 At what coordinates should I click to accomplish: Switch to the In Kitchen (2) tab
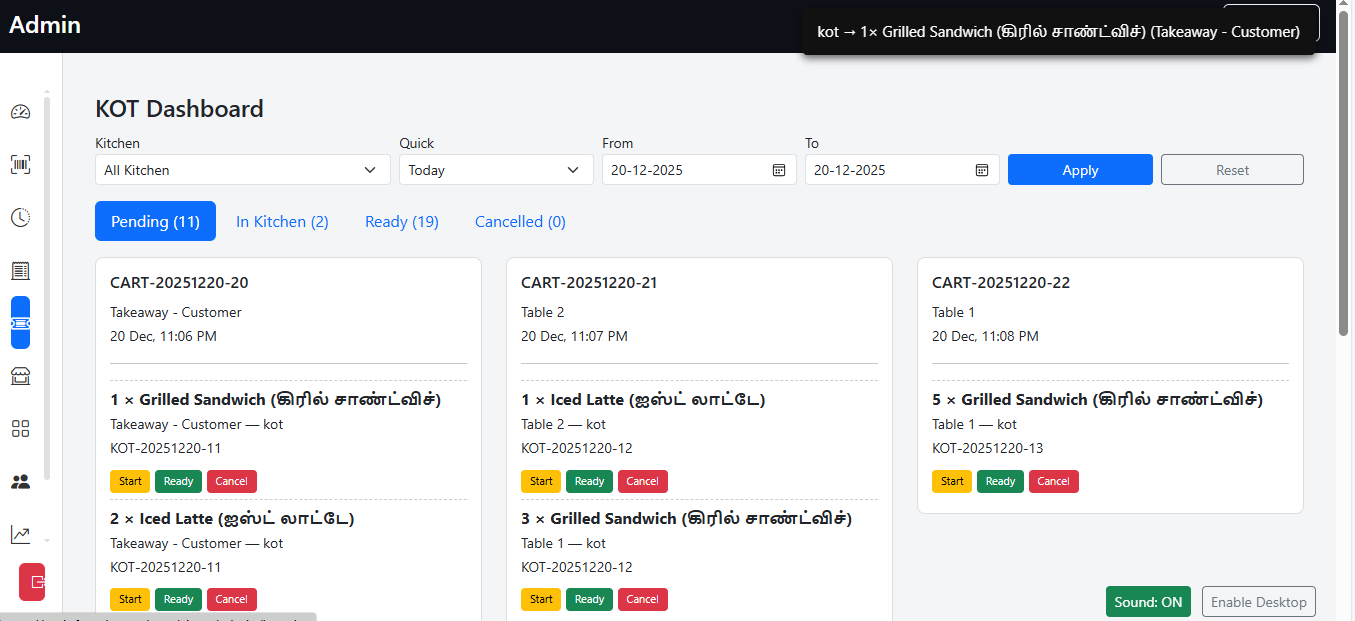click(282, 222)
